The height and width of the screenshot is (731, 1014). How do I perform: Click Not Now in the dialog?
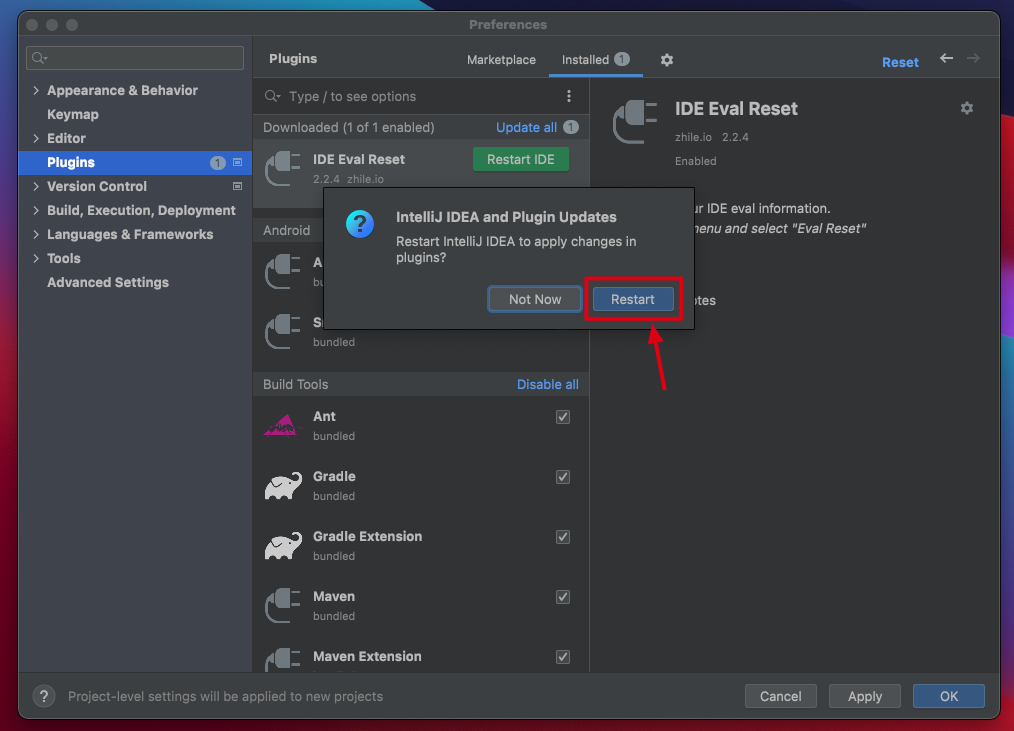[x=535, y=299]
